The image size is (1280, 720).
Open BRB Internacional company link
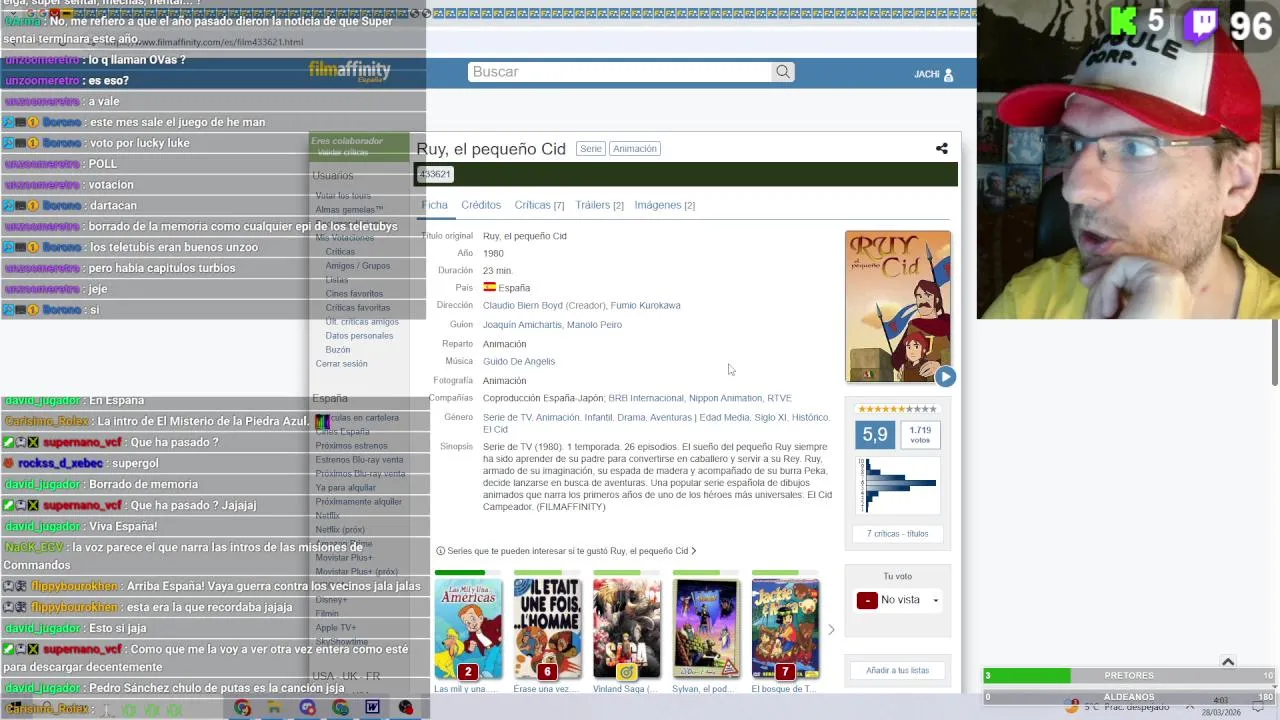(646, 398)
